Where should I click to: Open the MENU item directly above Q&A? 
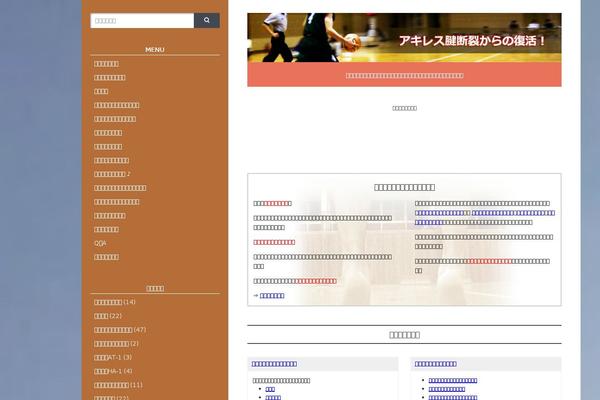pos(106,229)
